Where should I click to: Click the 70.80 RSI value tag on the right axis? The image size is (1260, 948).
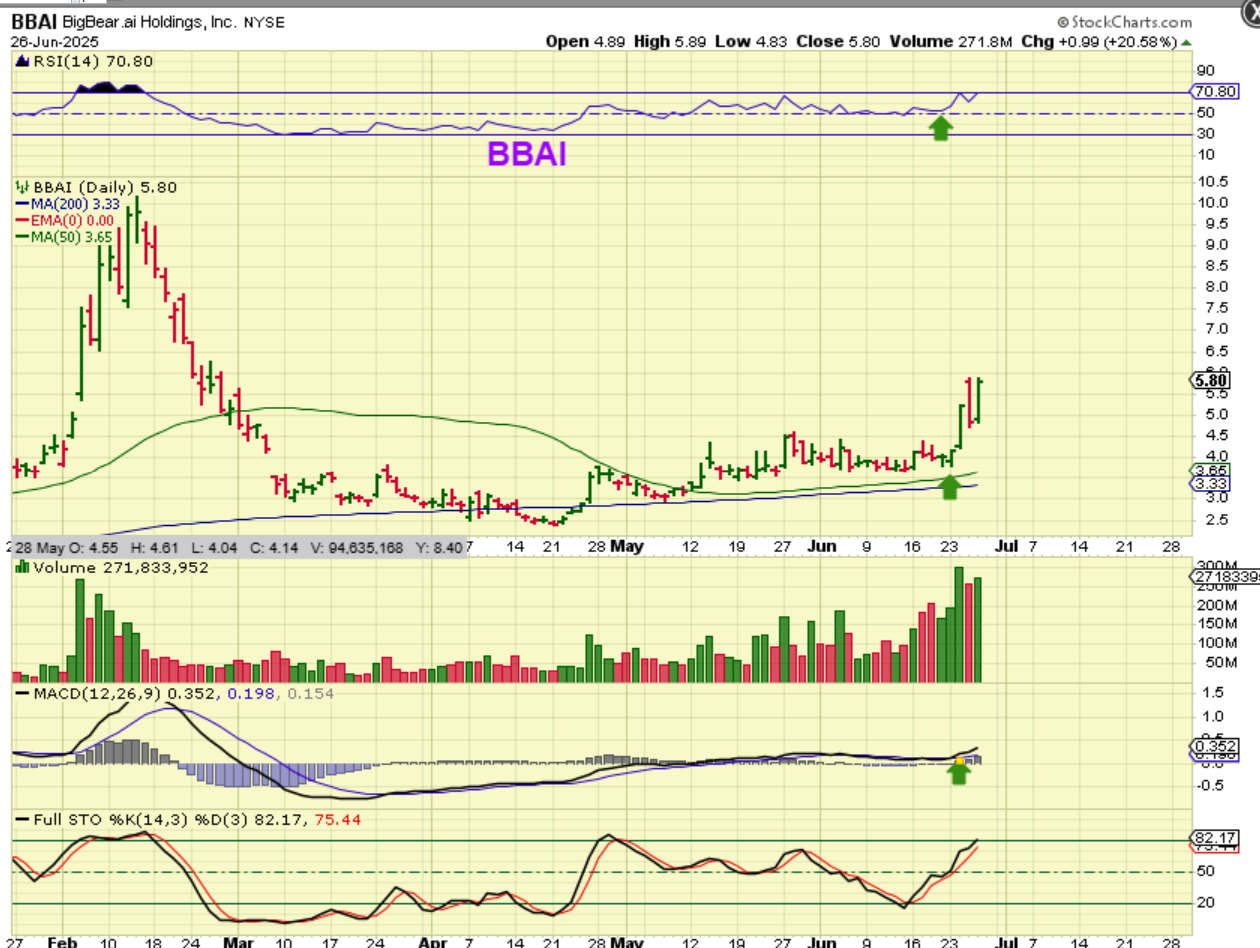point(1215,91)
